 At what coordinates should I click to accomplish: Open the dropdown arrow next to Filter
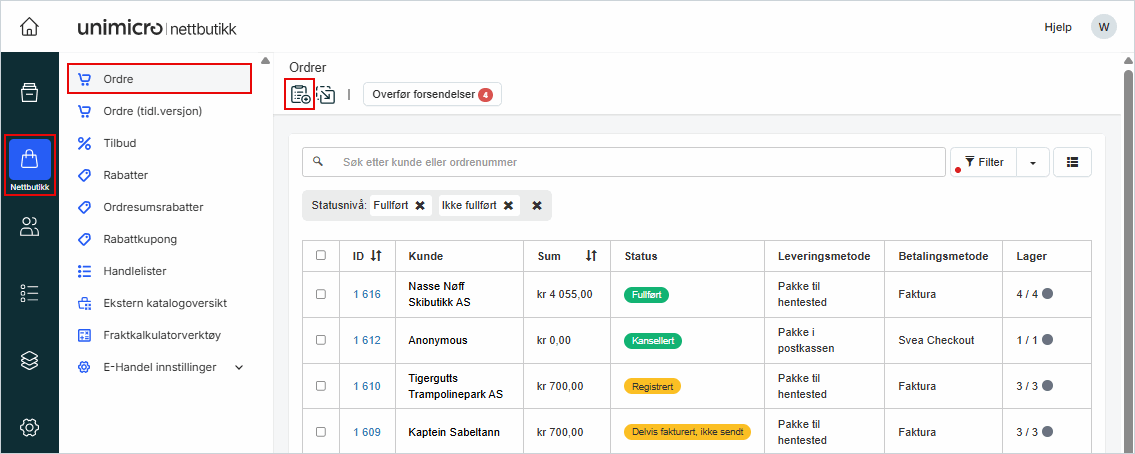1031,162
